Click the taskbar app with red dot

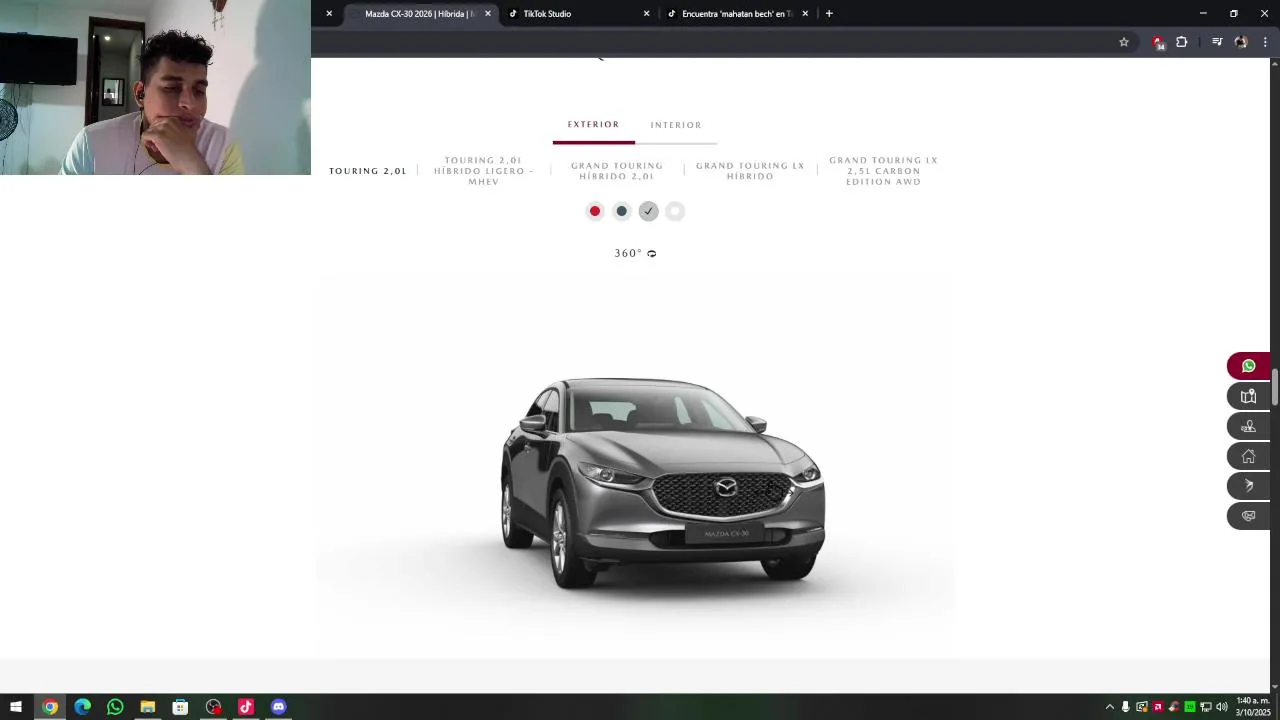tap(213, 707)
